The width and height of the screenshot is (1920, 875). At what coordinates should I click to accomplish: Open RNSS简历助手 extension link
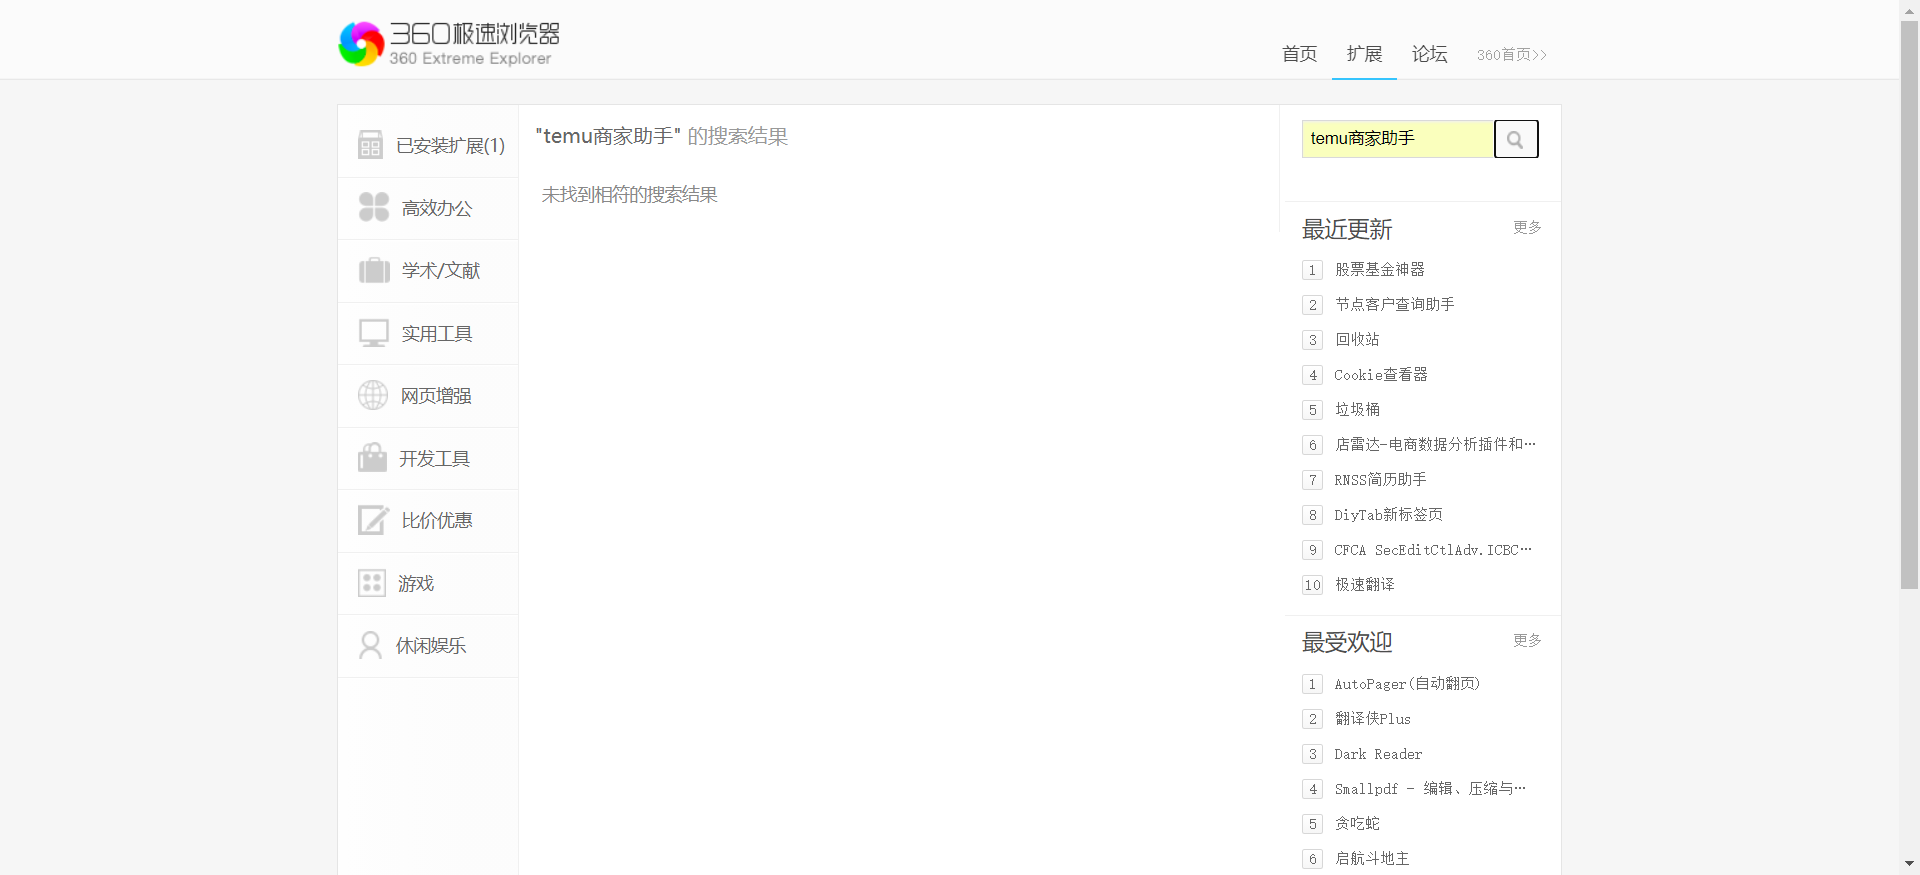pyautogui.click(x=1380, y=480)
